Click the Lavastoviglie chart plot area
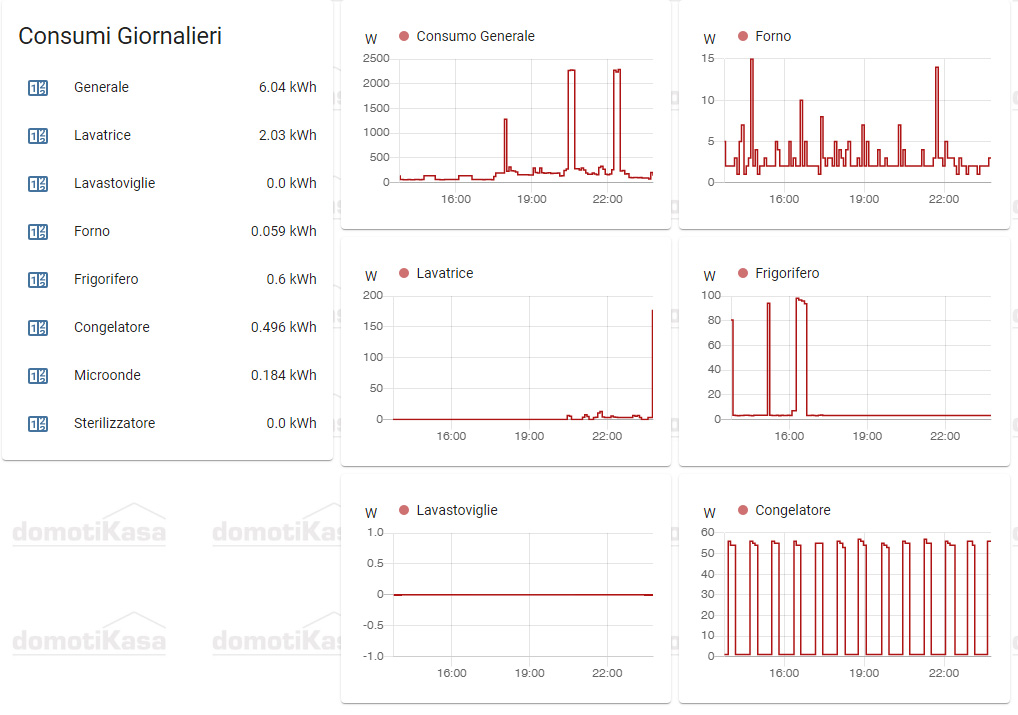Screen dimensions: 1018x715 pyautogui.click(x=523, y=595)
